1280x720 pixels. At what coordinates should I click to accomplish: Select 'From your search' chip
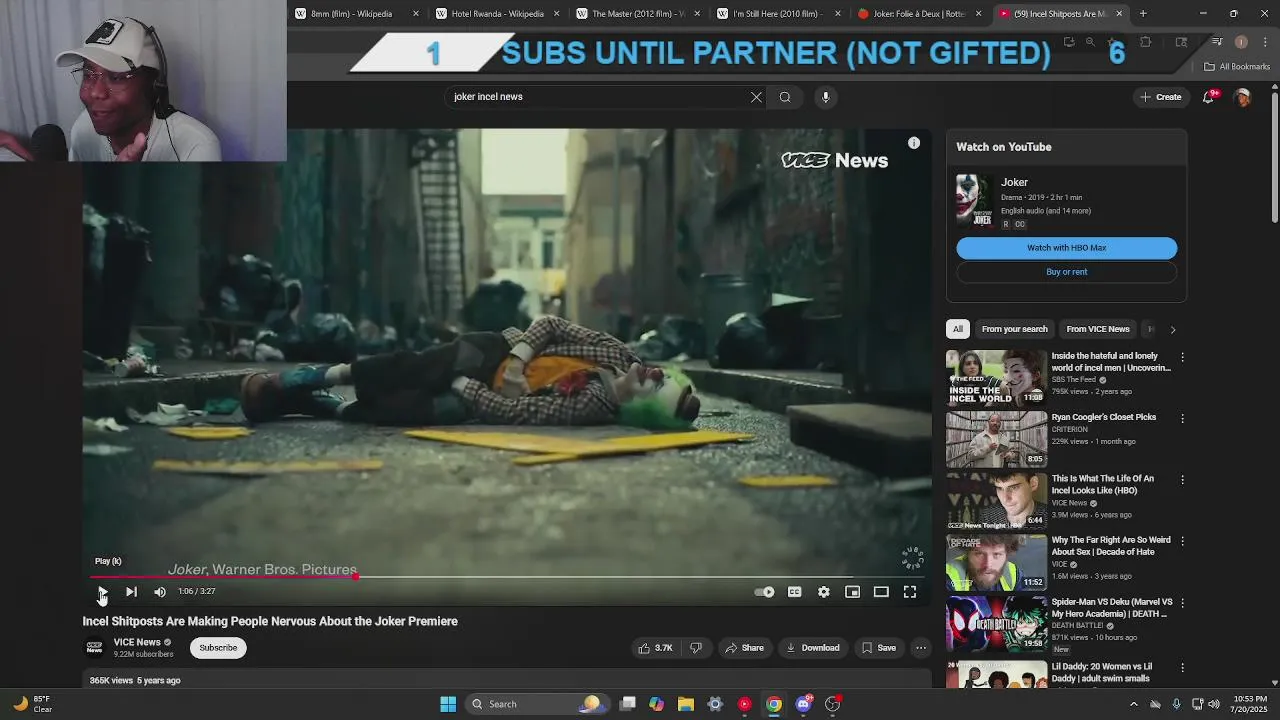[1014, 329]
